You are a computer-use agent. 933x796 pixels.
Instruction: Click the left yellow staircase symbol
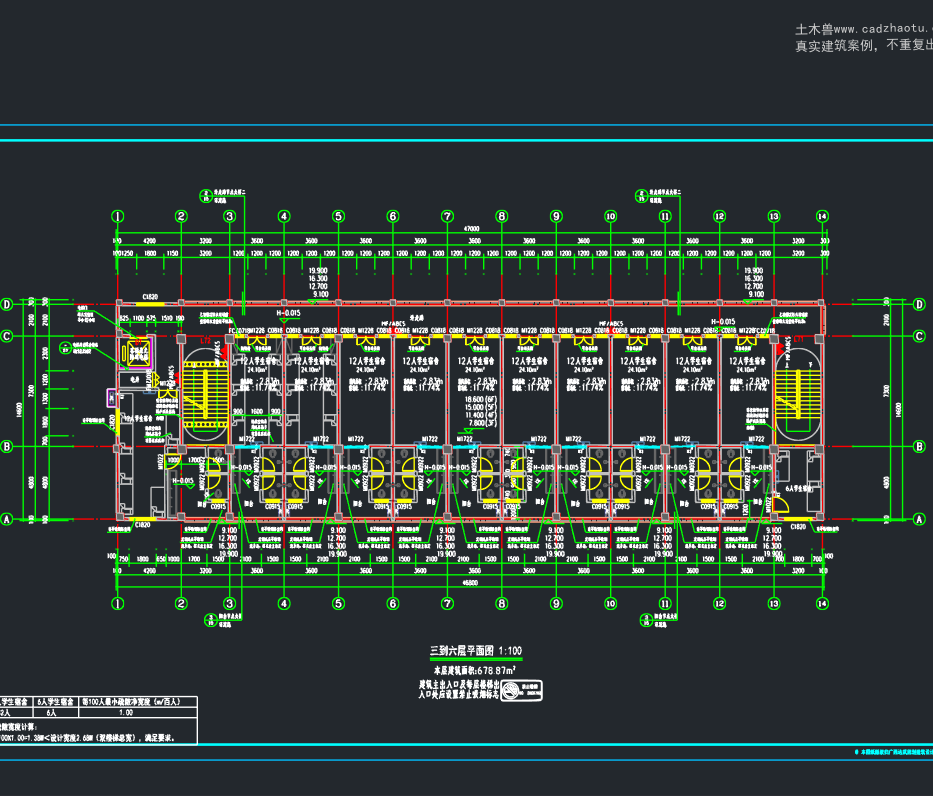[205, 396]
